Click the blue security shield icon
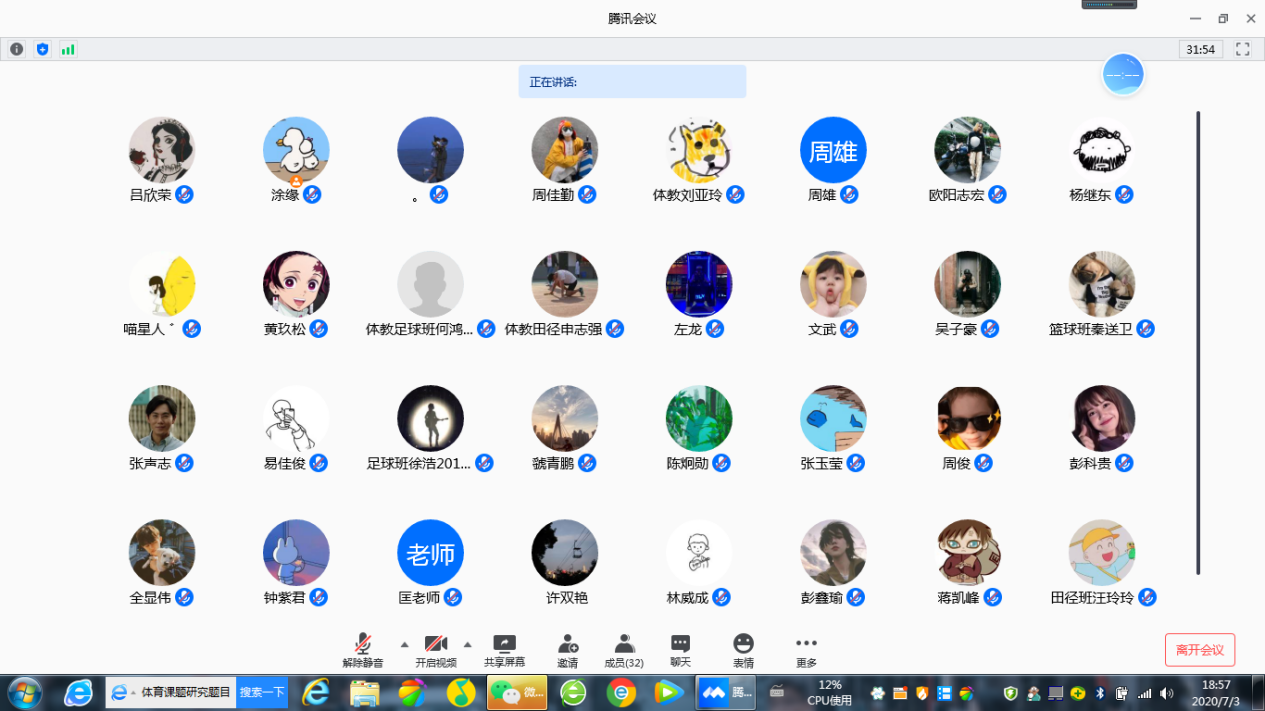This screenshot has height=711, width=1265. (x=42, y=49)
